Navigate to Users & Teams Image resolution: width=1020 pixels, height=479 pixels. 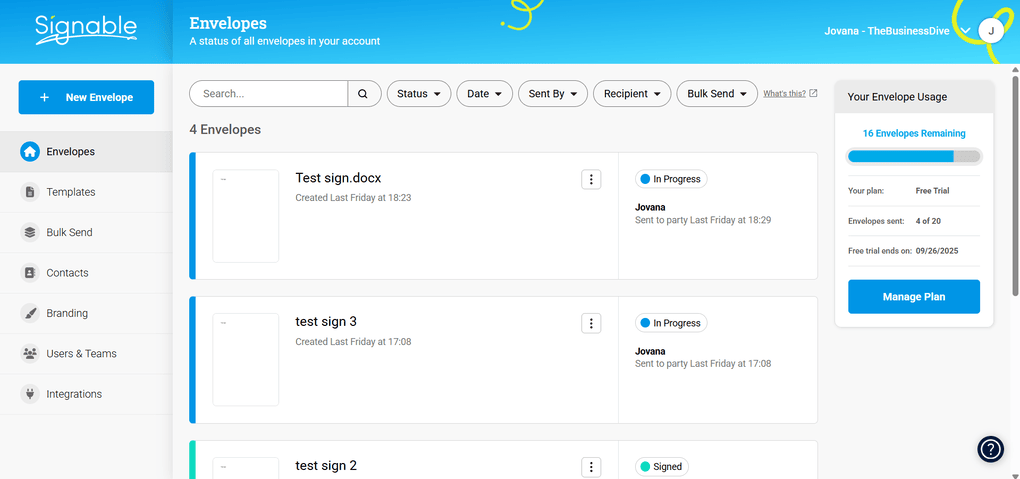pyautogui.click(x=81, y=354)
